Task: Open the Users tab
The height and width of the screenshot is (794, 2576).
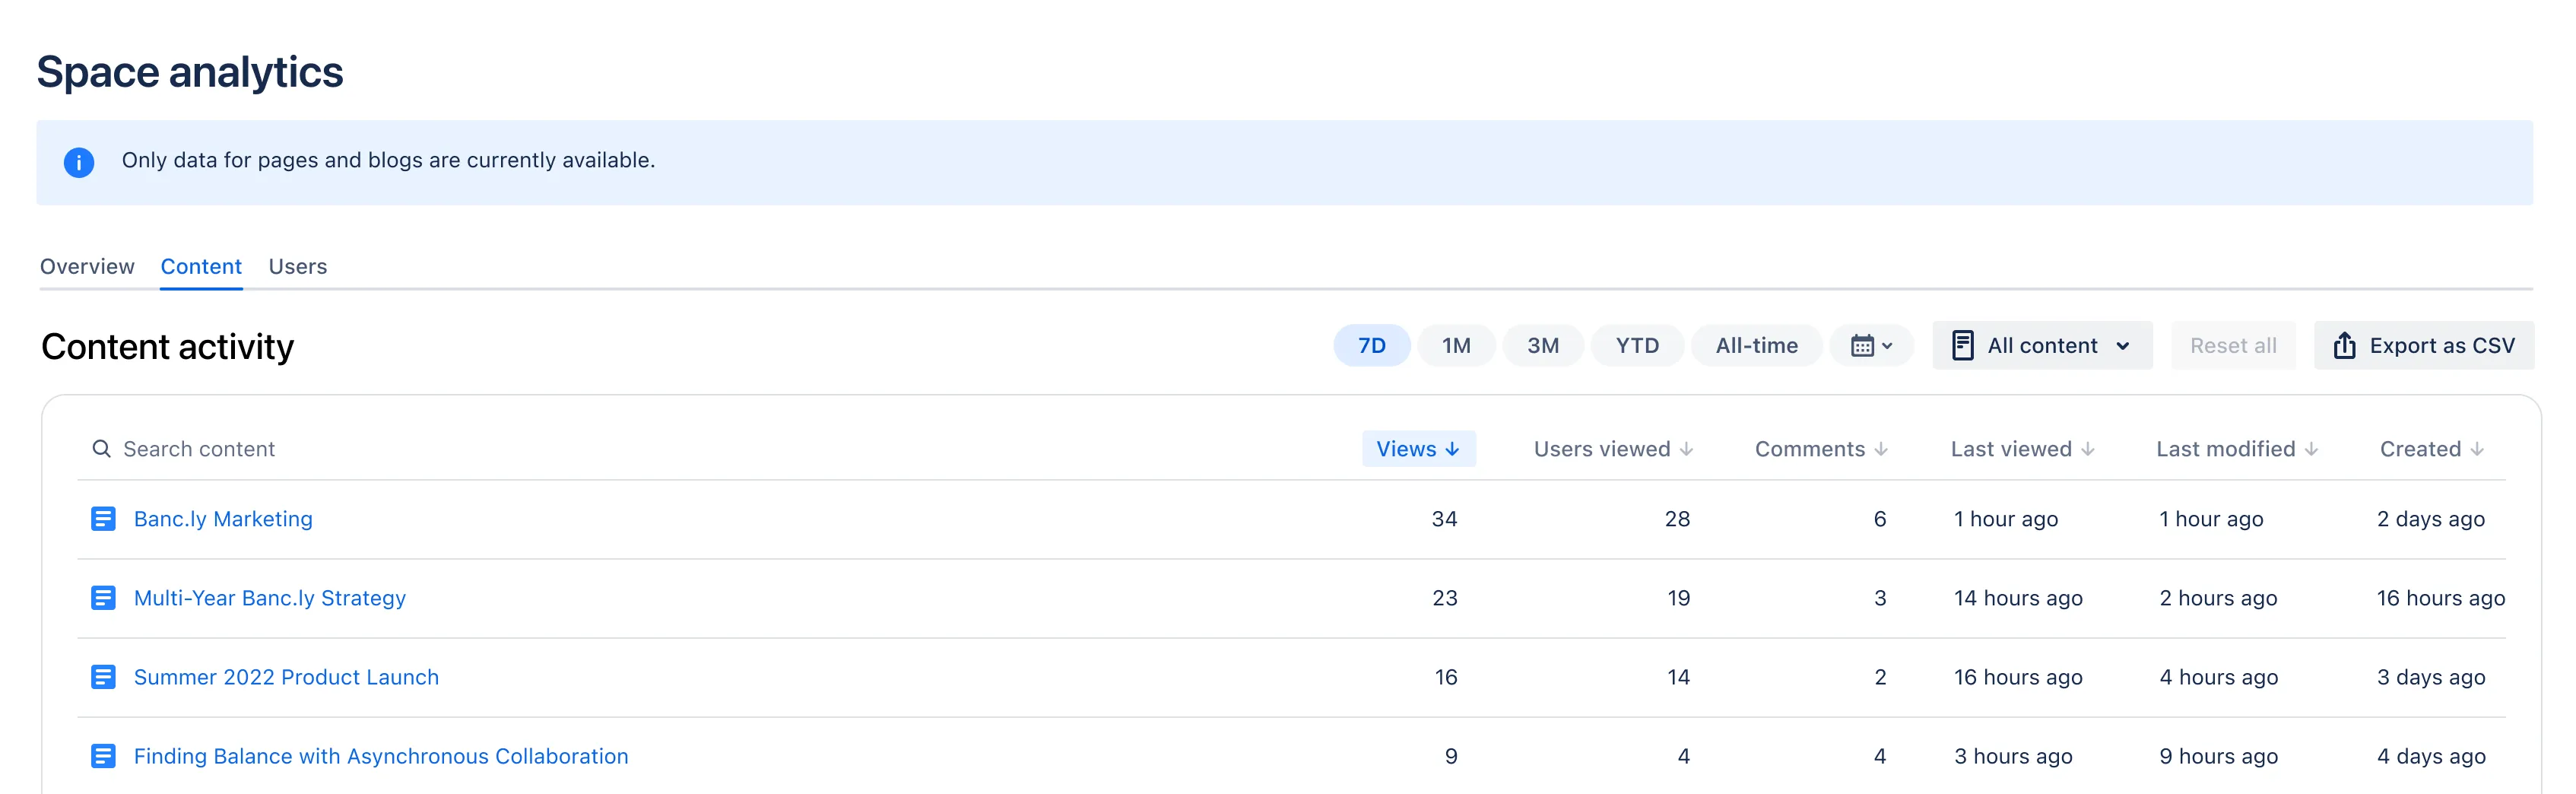Action: (x=298, y=267)
